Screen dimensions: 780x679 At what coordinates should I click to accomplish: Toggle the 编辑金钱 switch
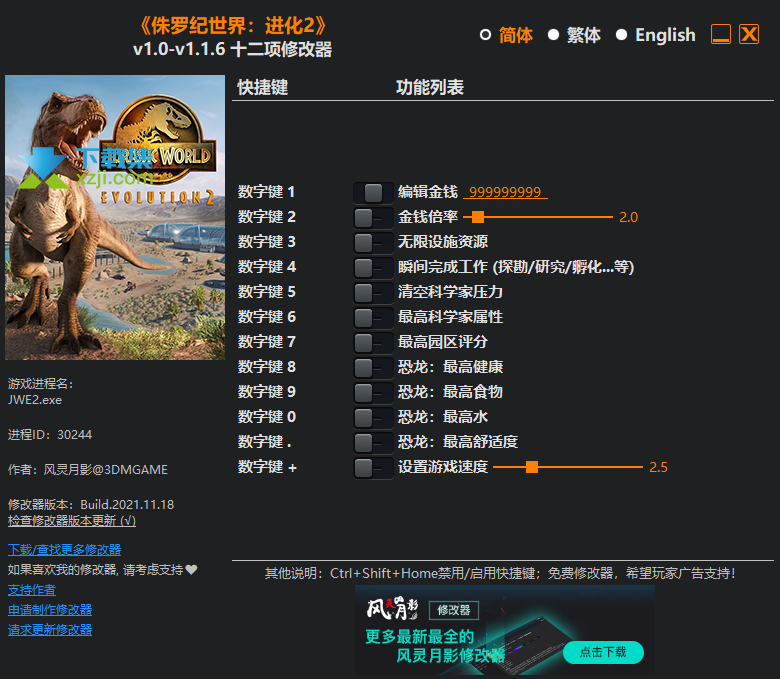pyautogui.click(x=373, y=193)
